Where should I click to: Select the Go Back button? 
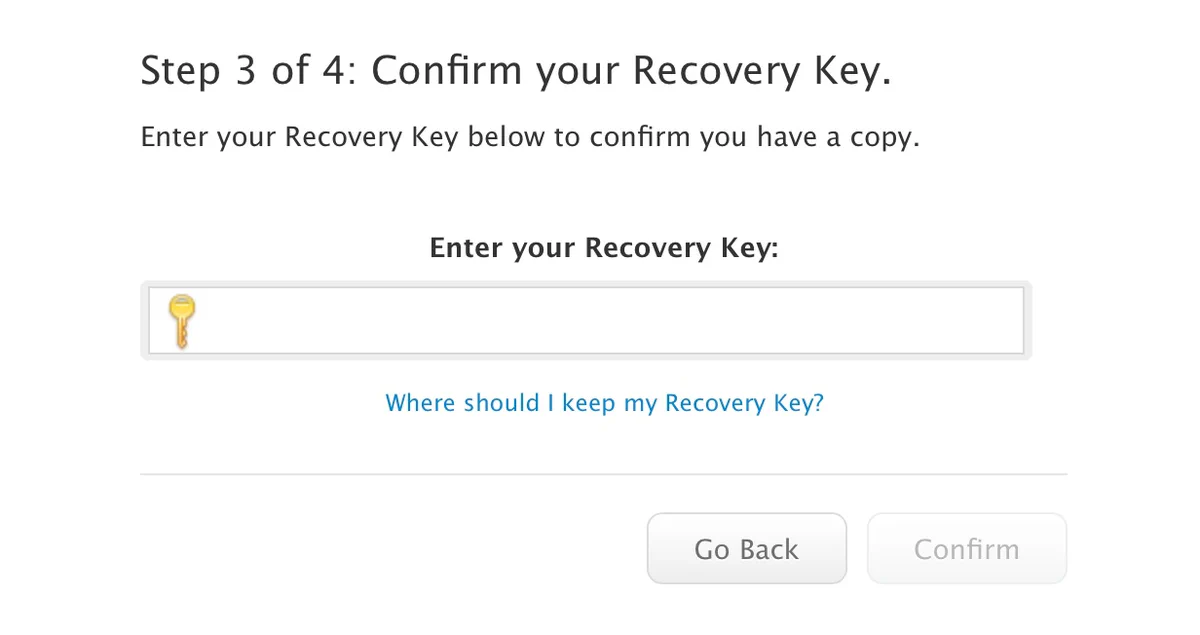click(746, 548)
